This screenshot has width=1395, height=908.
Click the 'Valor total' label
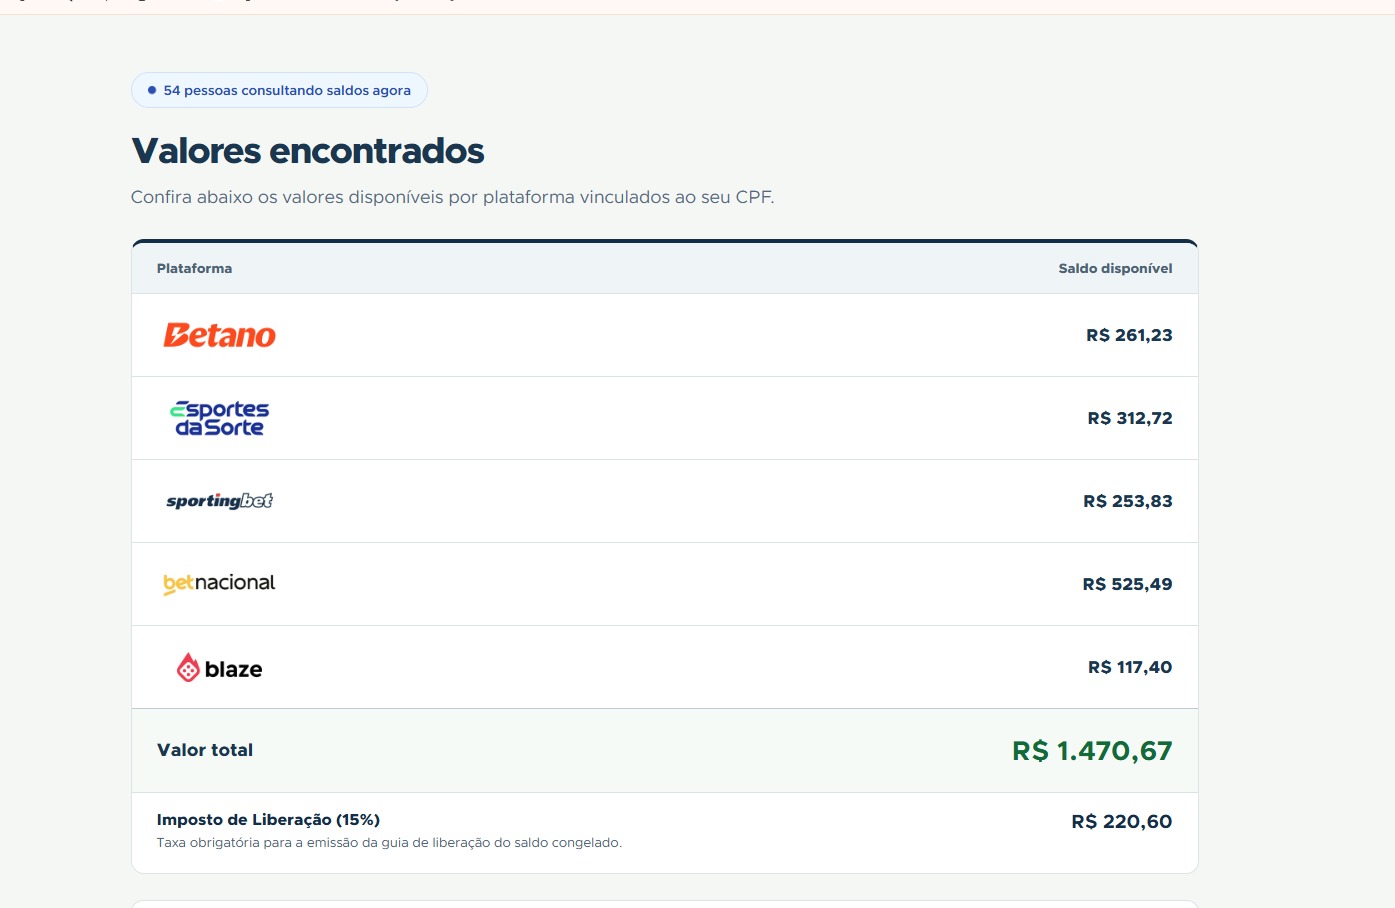click(x=205, y=750)
